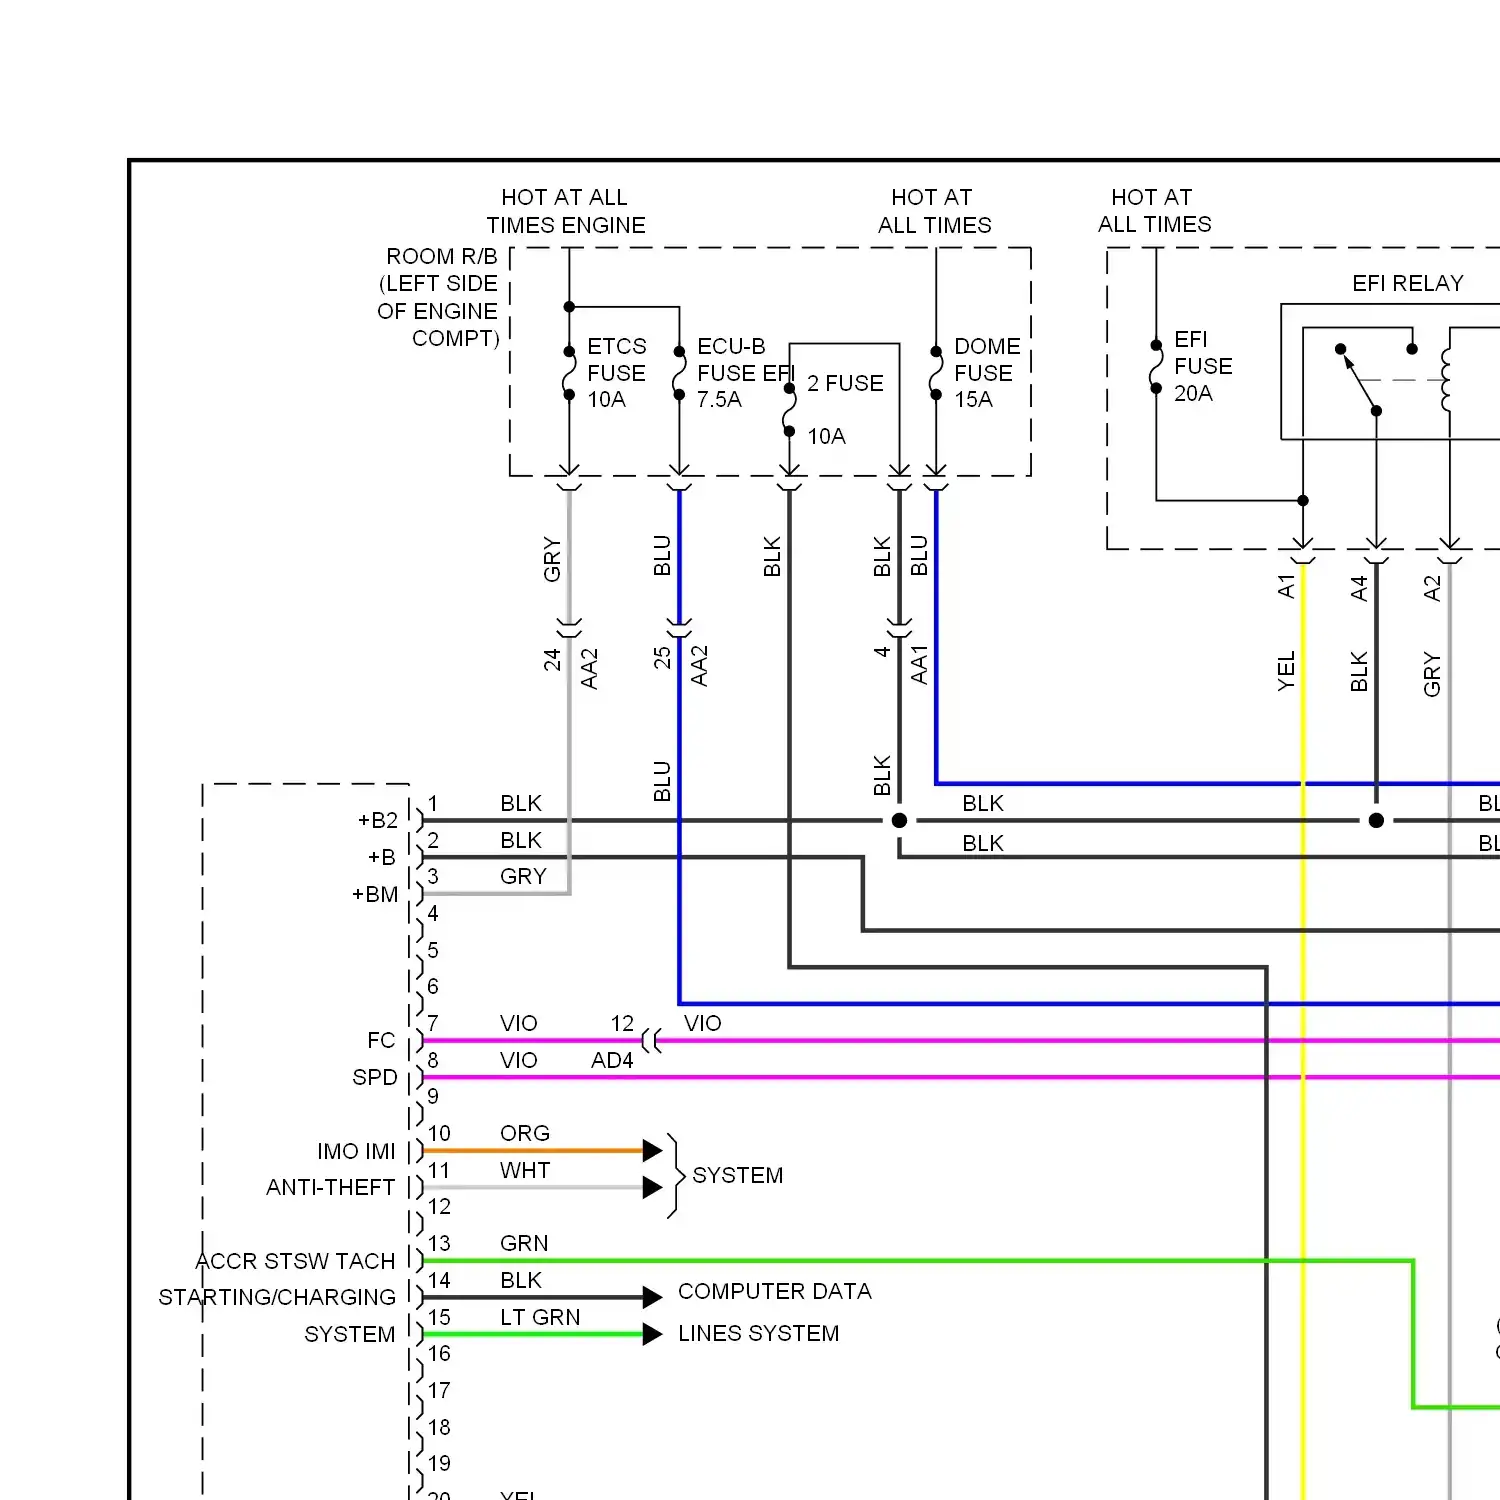The width and height of the screenshot is (1500, 1500).
Task: Click the GRN label at pin 13
Action: tap(524, 1243)
